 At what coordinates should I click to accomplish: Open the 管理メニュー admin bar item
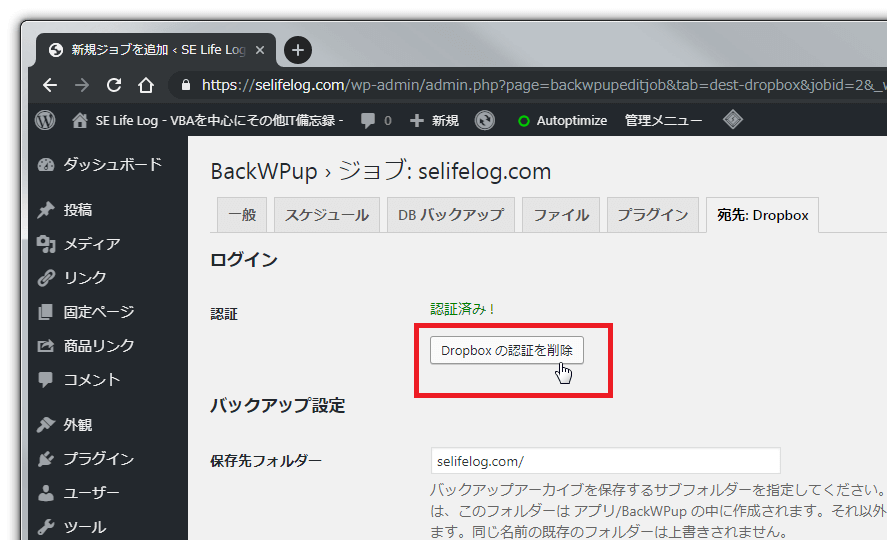coord(663,120)
